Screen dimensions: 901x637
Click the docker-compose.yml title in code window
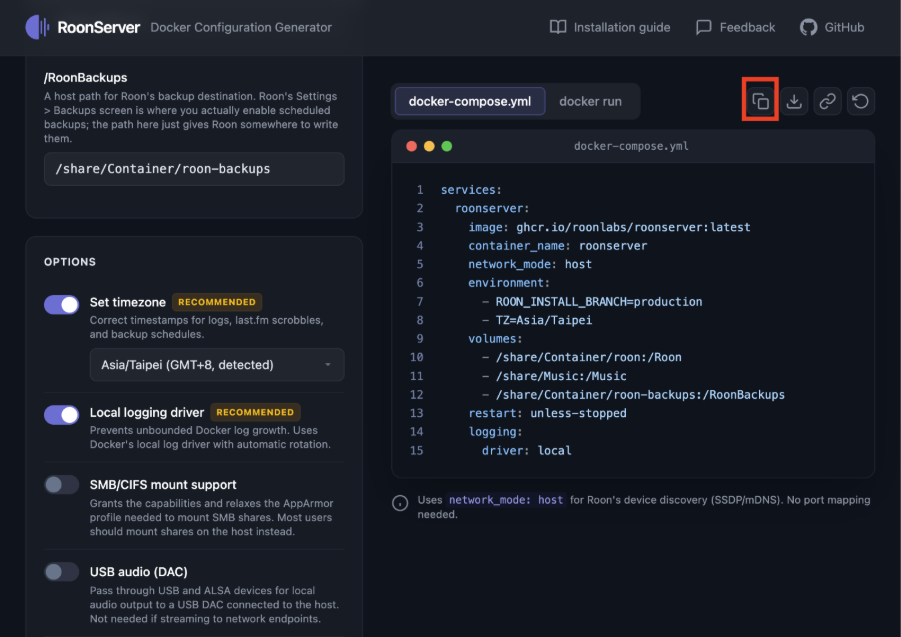(631, 146)
